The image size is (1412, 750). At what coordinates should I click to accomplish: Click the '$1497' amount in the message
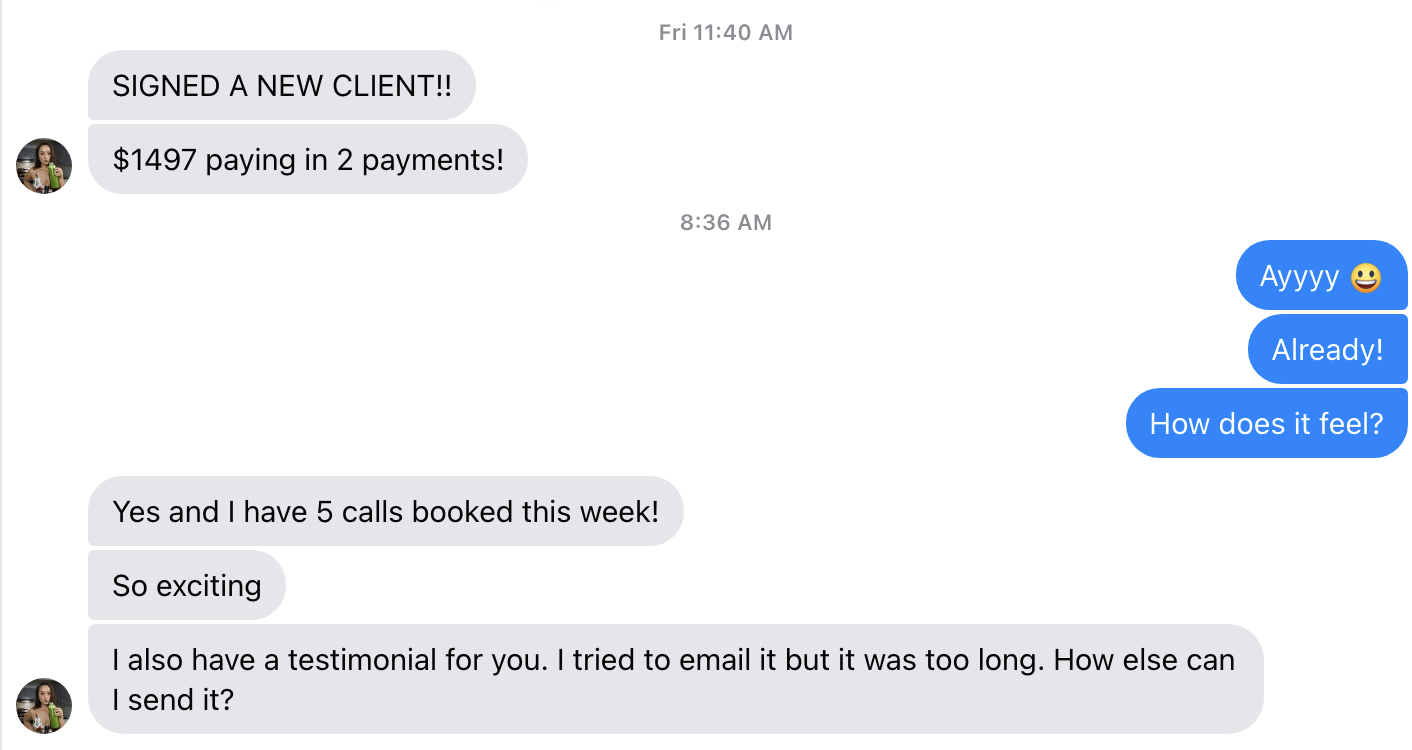click(x=155, y=160)
